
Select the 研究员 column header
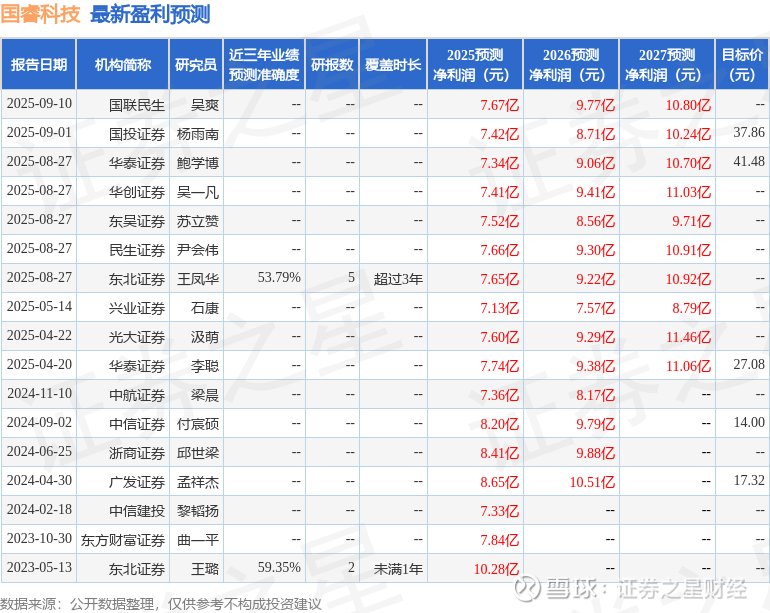click(x=196, y=64)
